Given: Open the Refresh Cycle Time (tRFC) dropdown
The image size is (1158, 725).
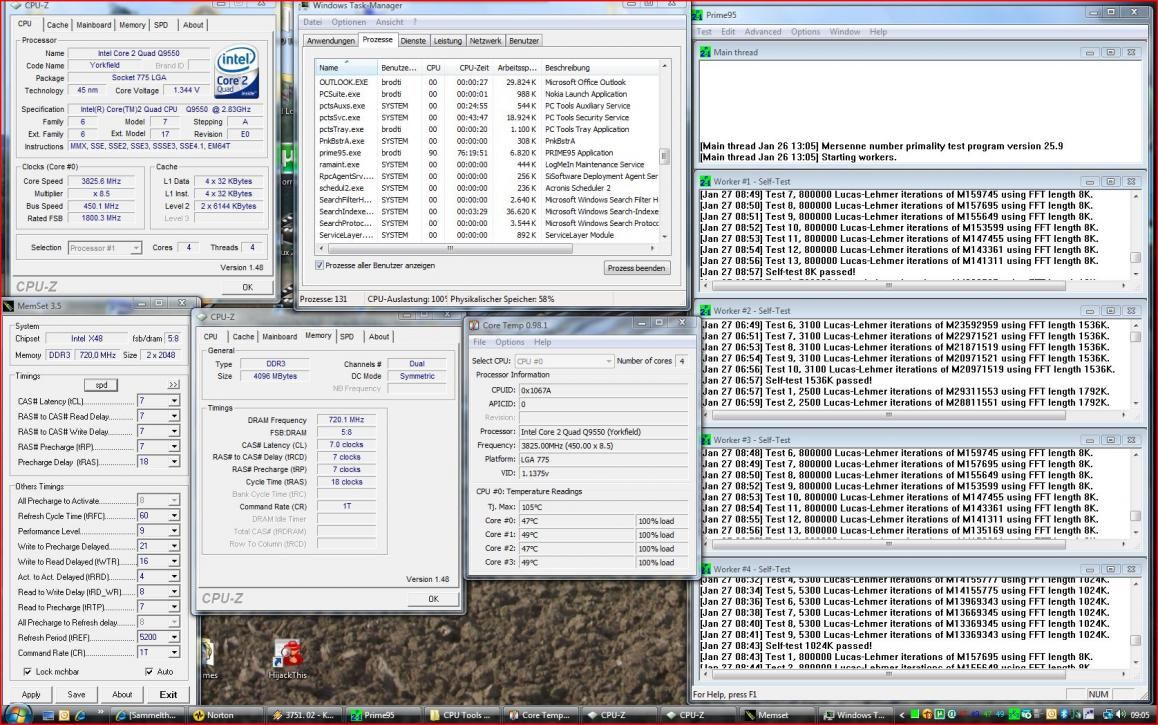Looking at the screenshot, I should pos(174,516).
